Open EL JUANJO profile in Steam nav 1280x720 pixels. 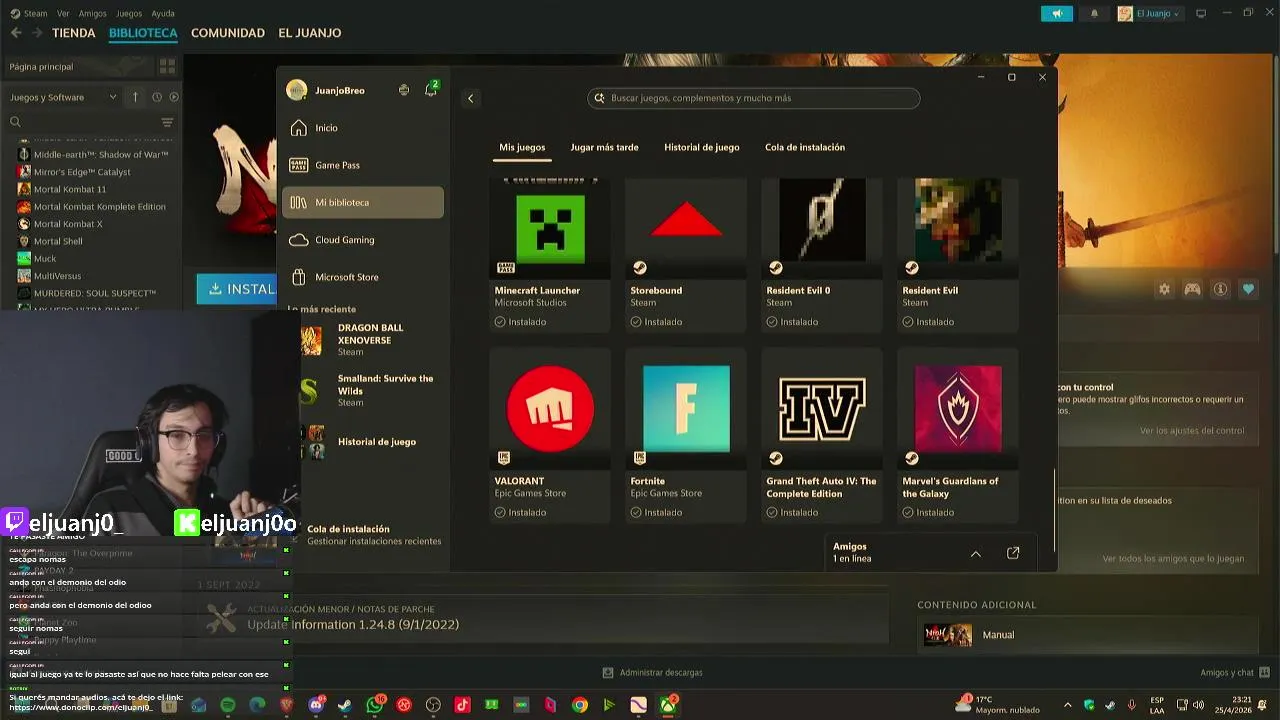(x=310, y=33)
